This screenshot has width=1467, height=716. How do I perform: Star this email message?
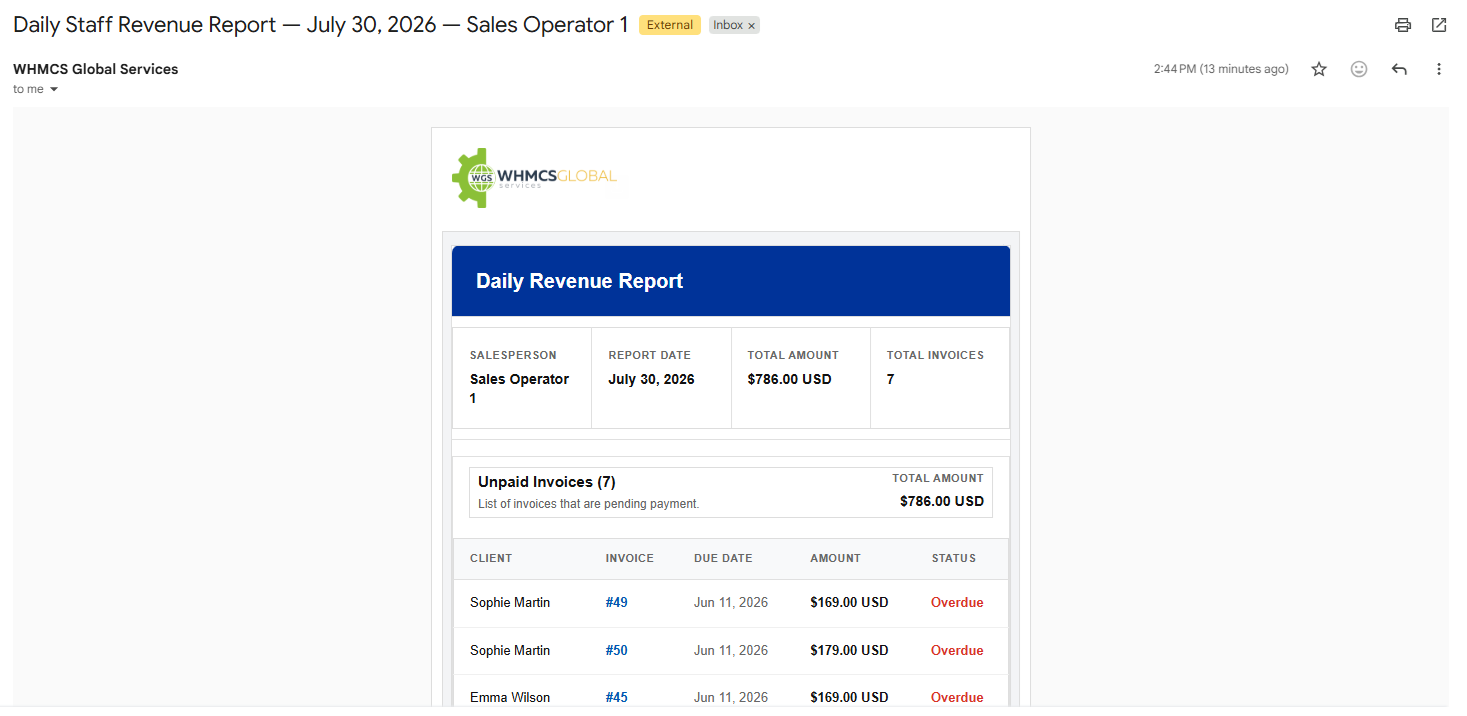click(1319, 69)
